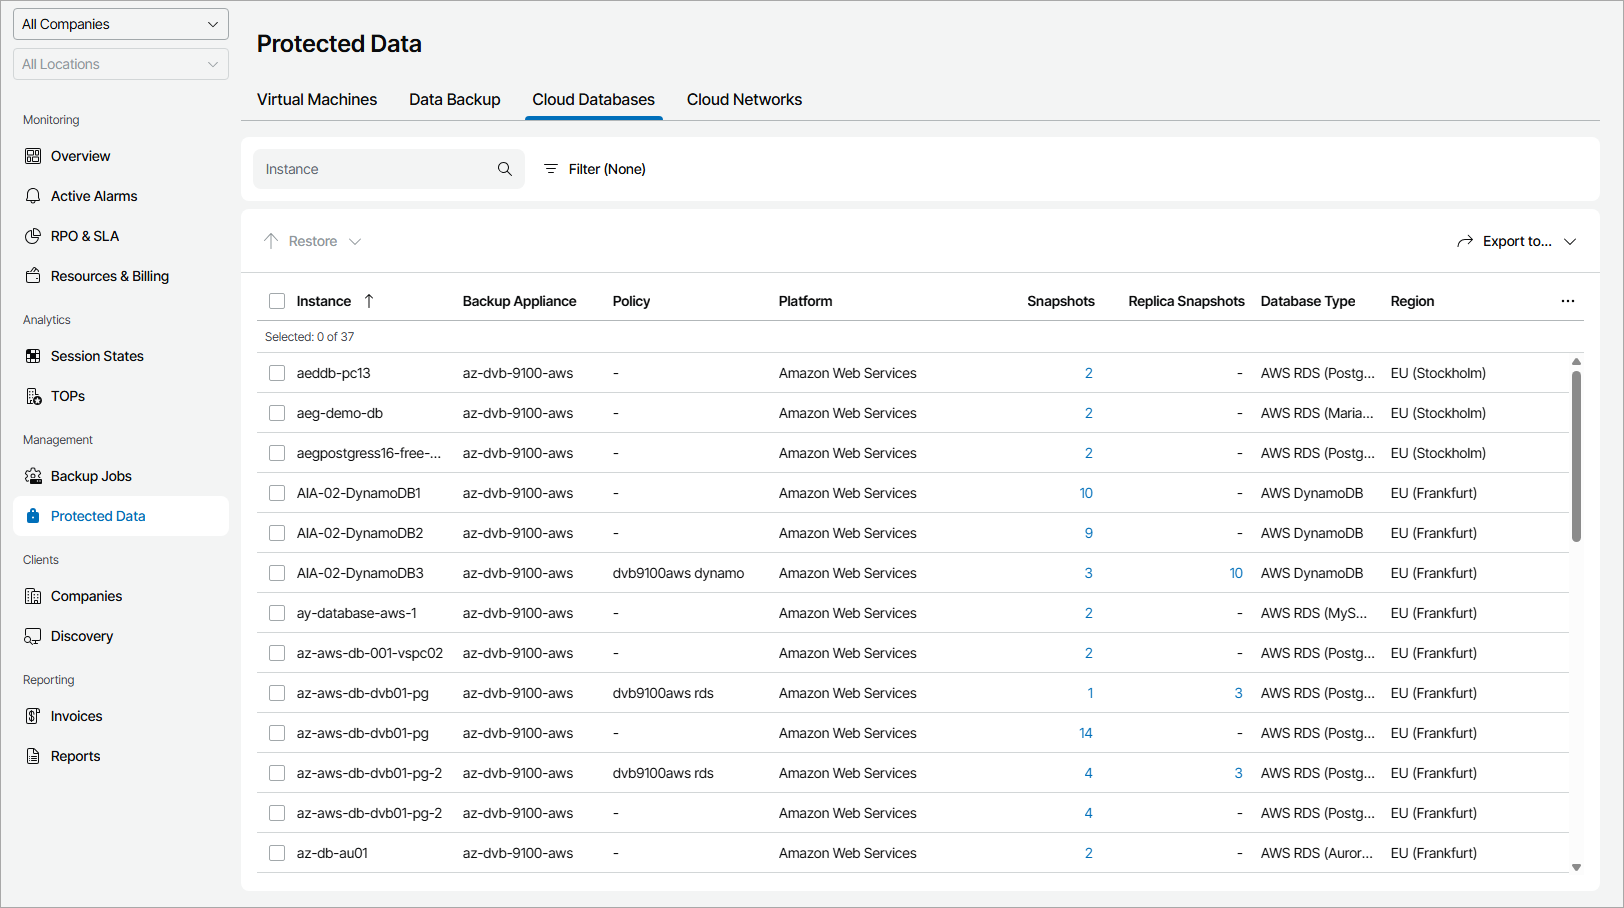Open the Filter (None) button
The height and width of the screenshot is (908, 1624).
595,169
